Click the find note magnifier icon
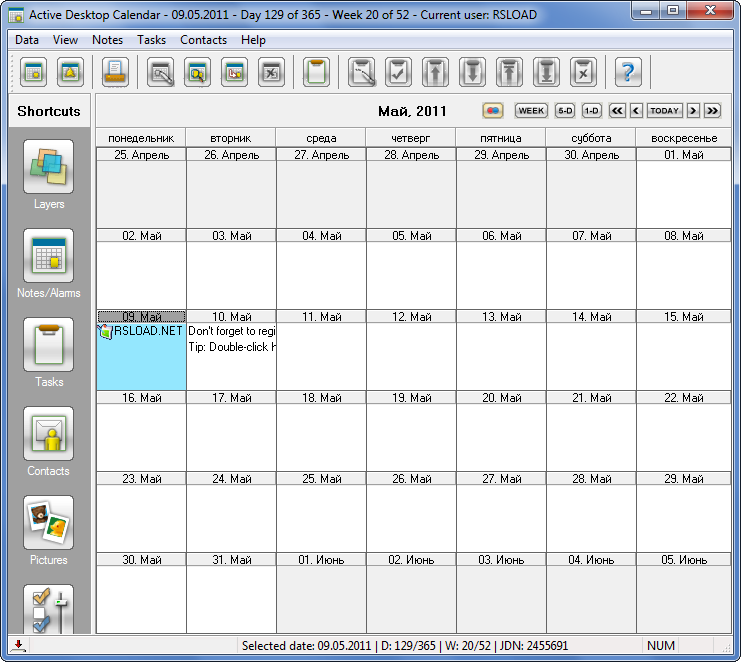This screenshot has width=741, height=662. point(198,72)
